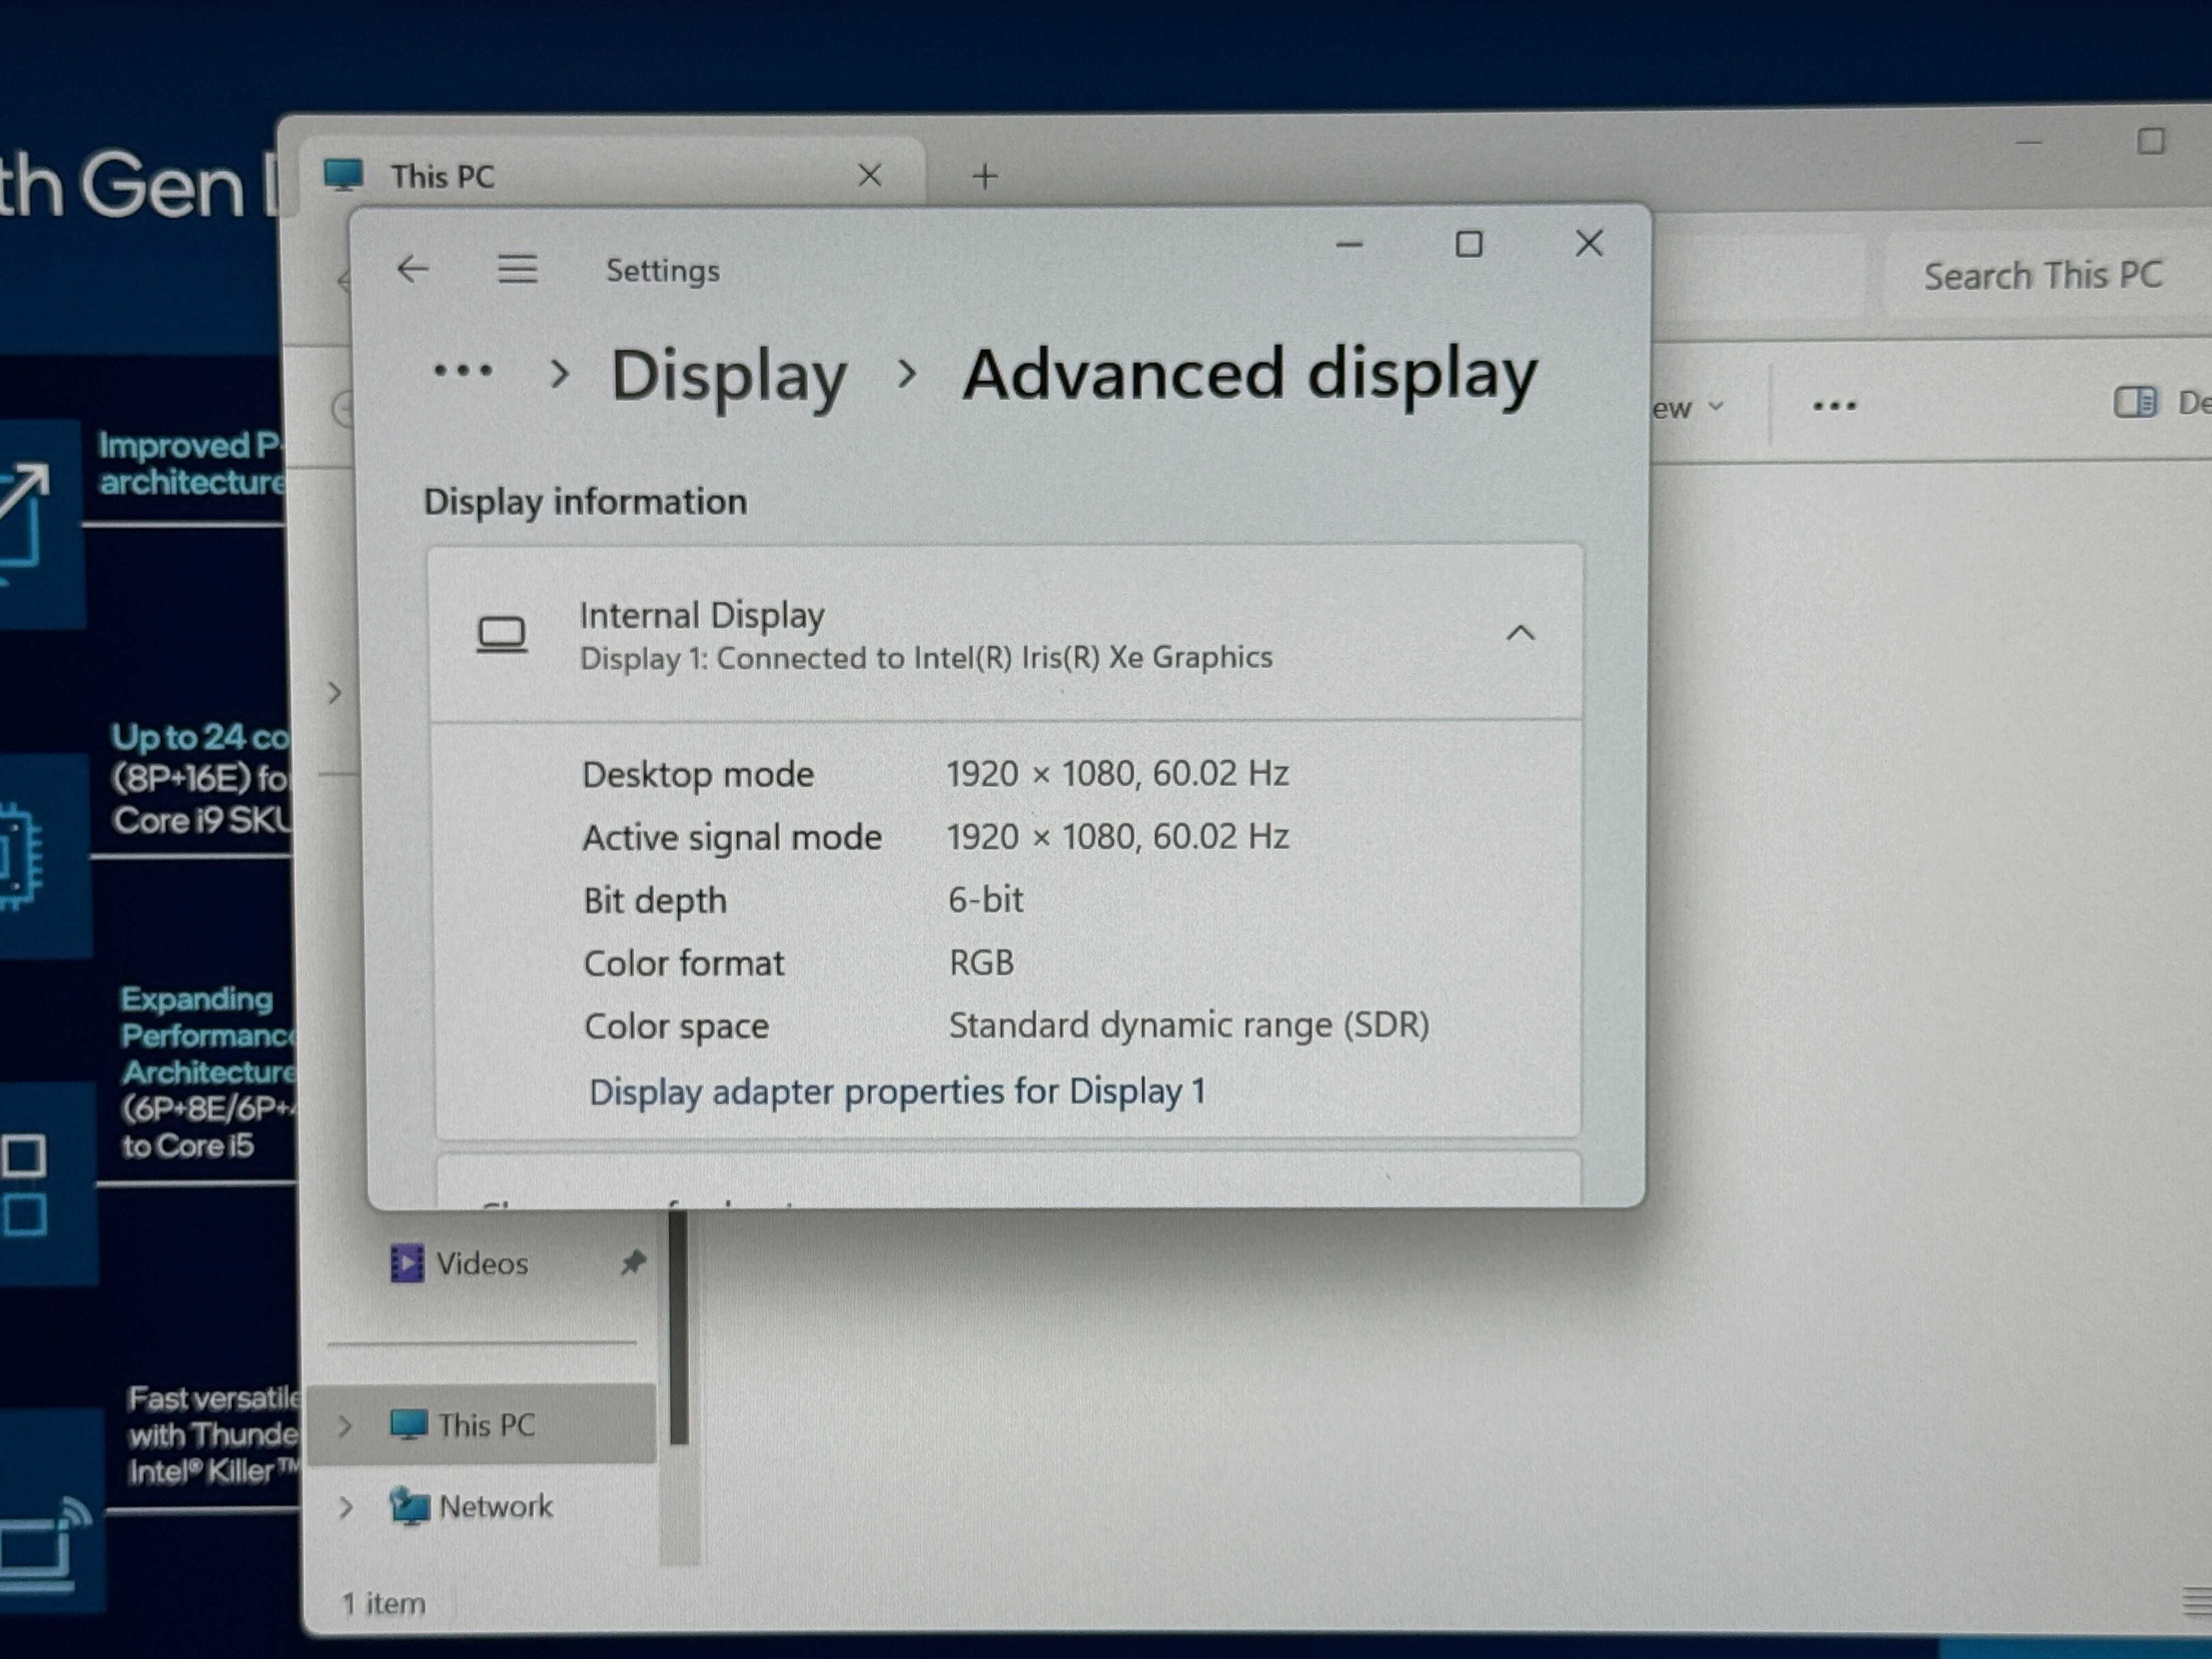Select the Desktop mode resolution value

[1117, 773]
